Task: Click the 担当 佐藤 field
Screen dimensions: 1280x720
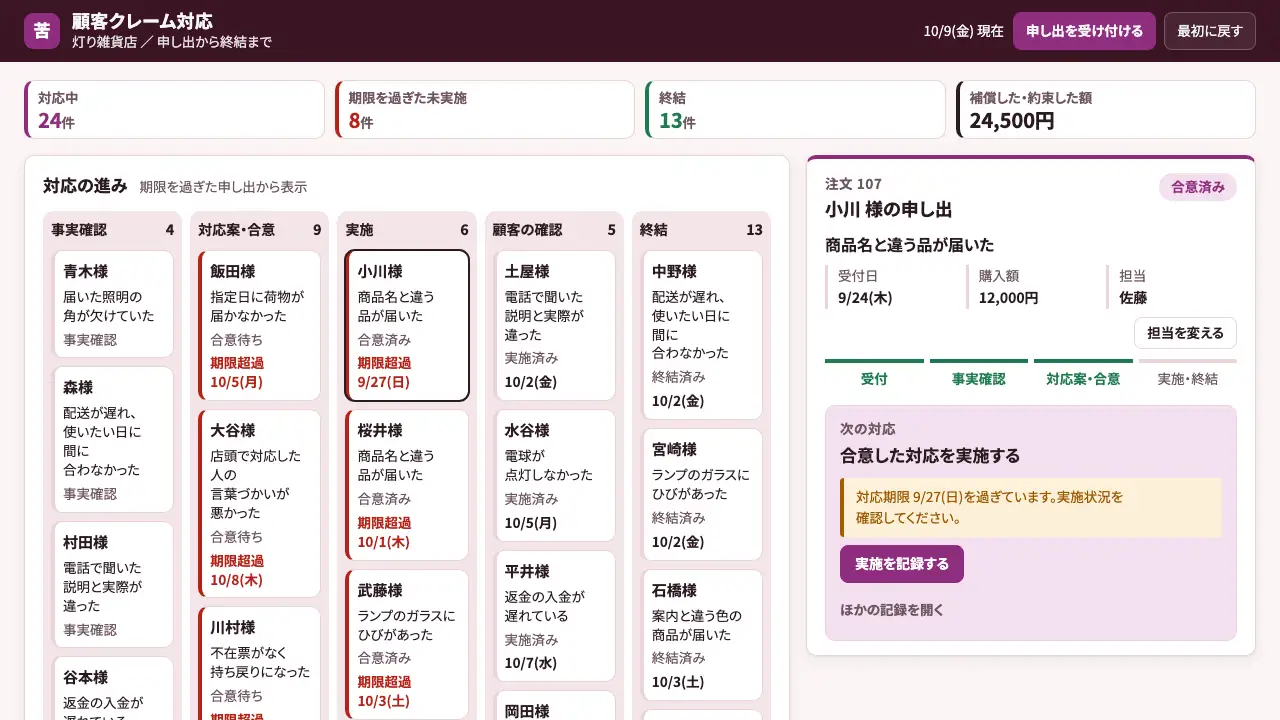Action: (x=1171, y=287)
